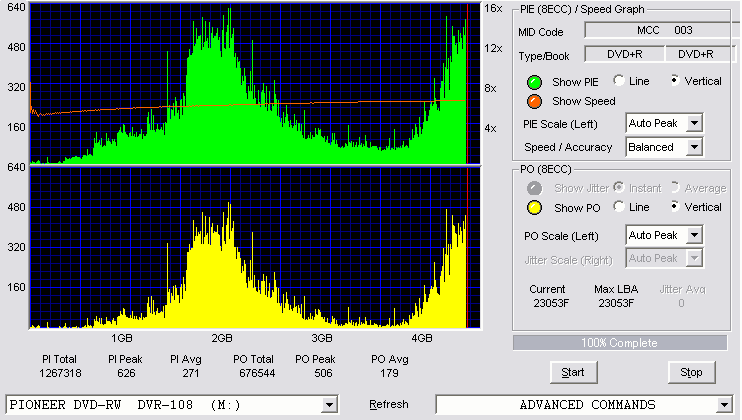Screen dimensions: 742x420
Task: Click the Refresh button
Action: click(x=389, y=404)
